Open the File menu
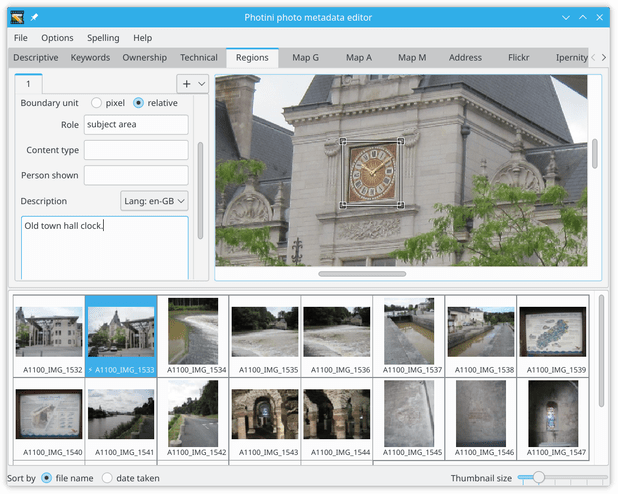618x494 pixels. [x=21, y=38]
